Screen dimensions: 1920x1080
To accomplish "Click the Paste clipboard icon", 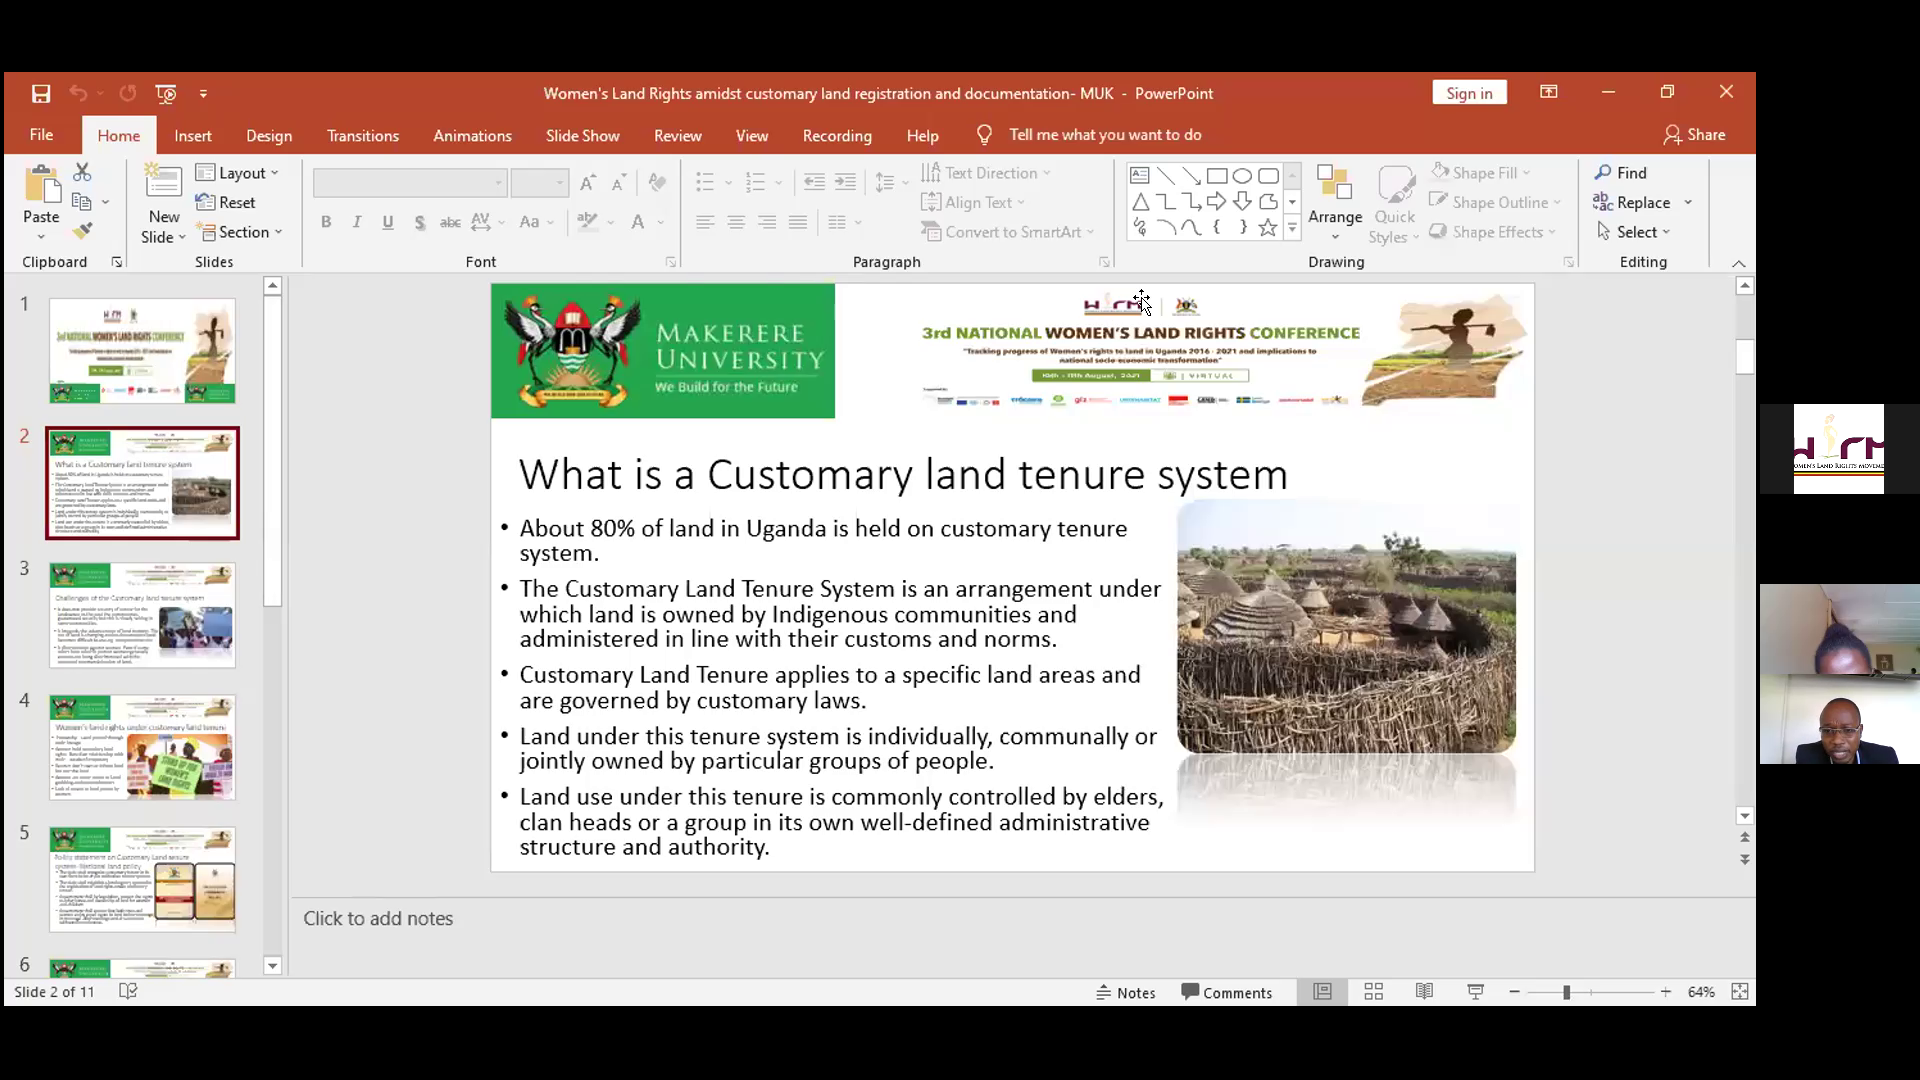I will point(41,187).
